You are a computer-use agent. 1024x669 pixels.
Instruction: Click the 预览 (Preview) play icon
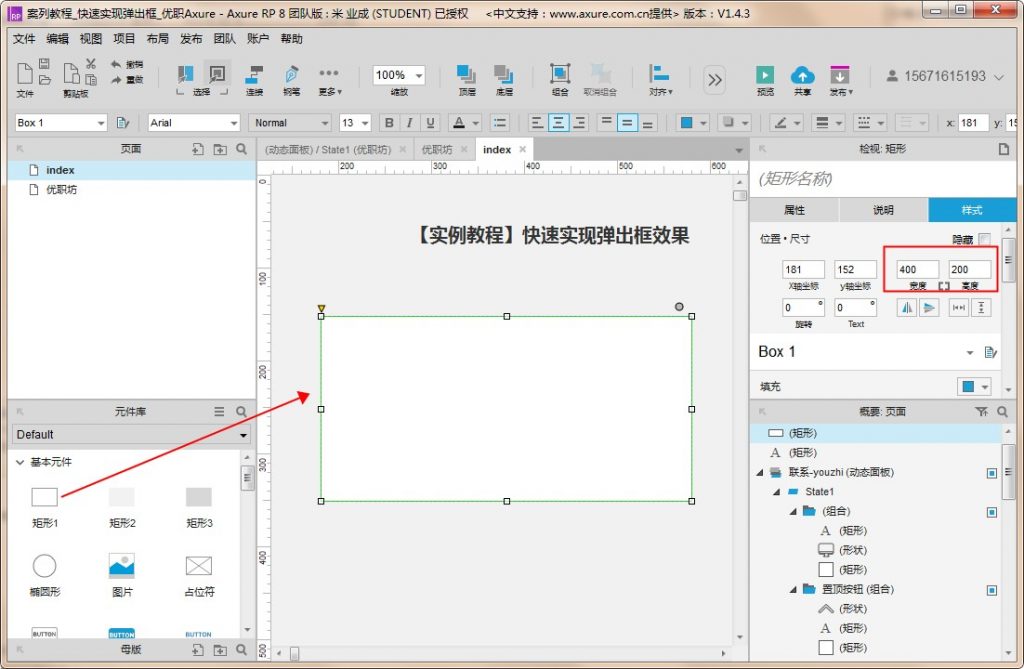[x=765, y=76]
